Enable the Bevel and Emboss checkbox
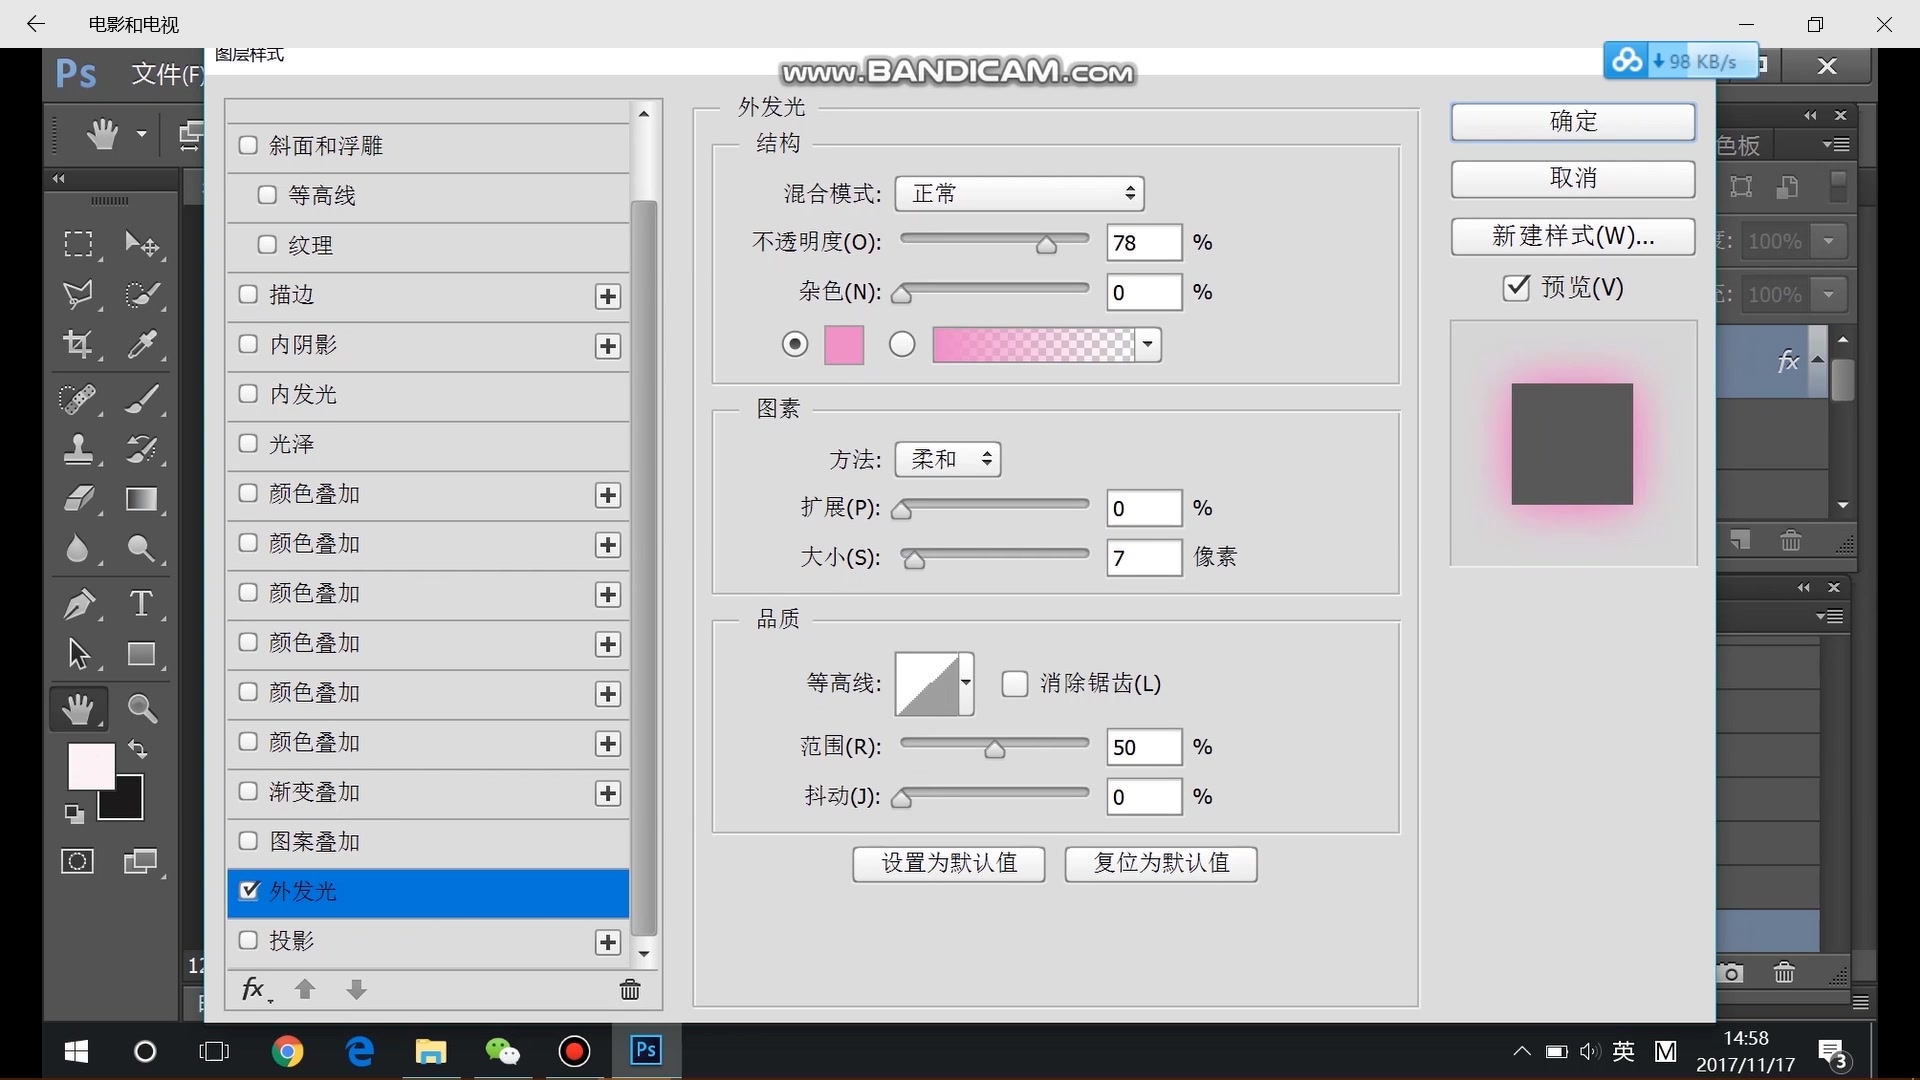Screen dimensions: 1920x1080 [248, 145]
